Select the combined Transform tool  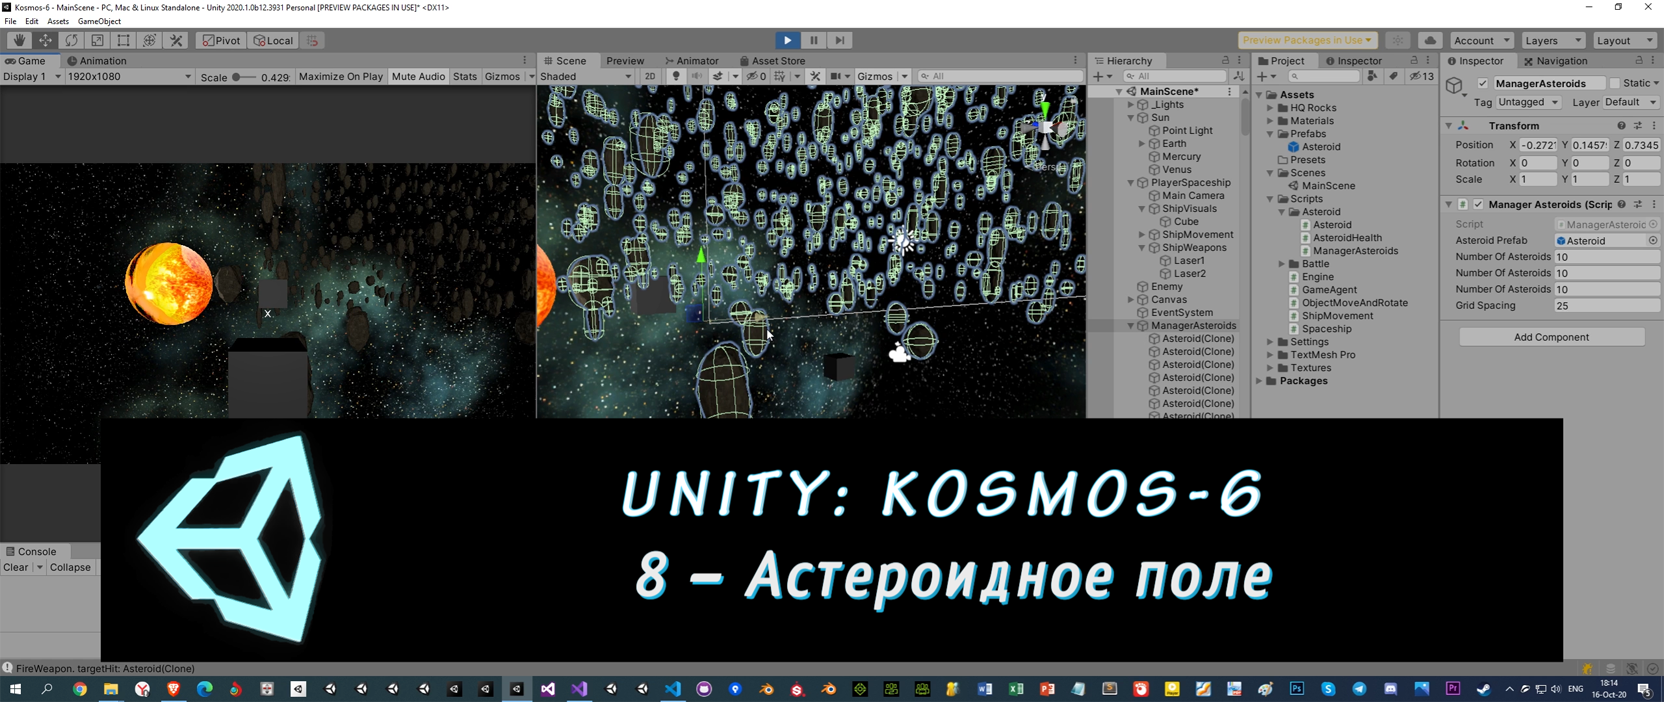[149, 40]
